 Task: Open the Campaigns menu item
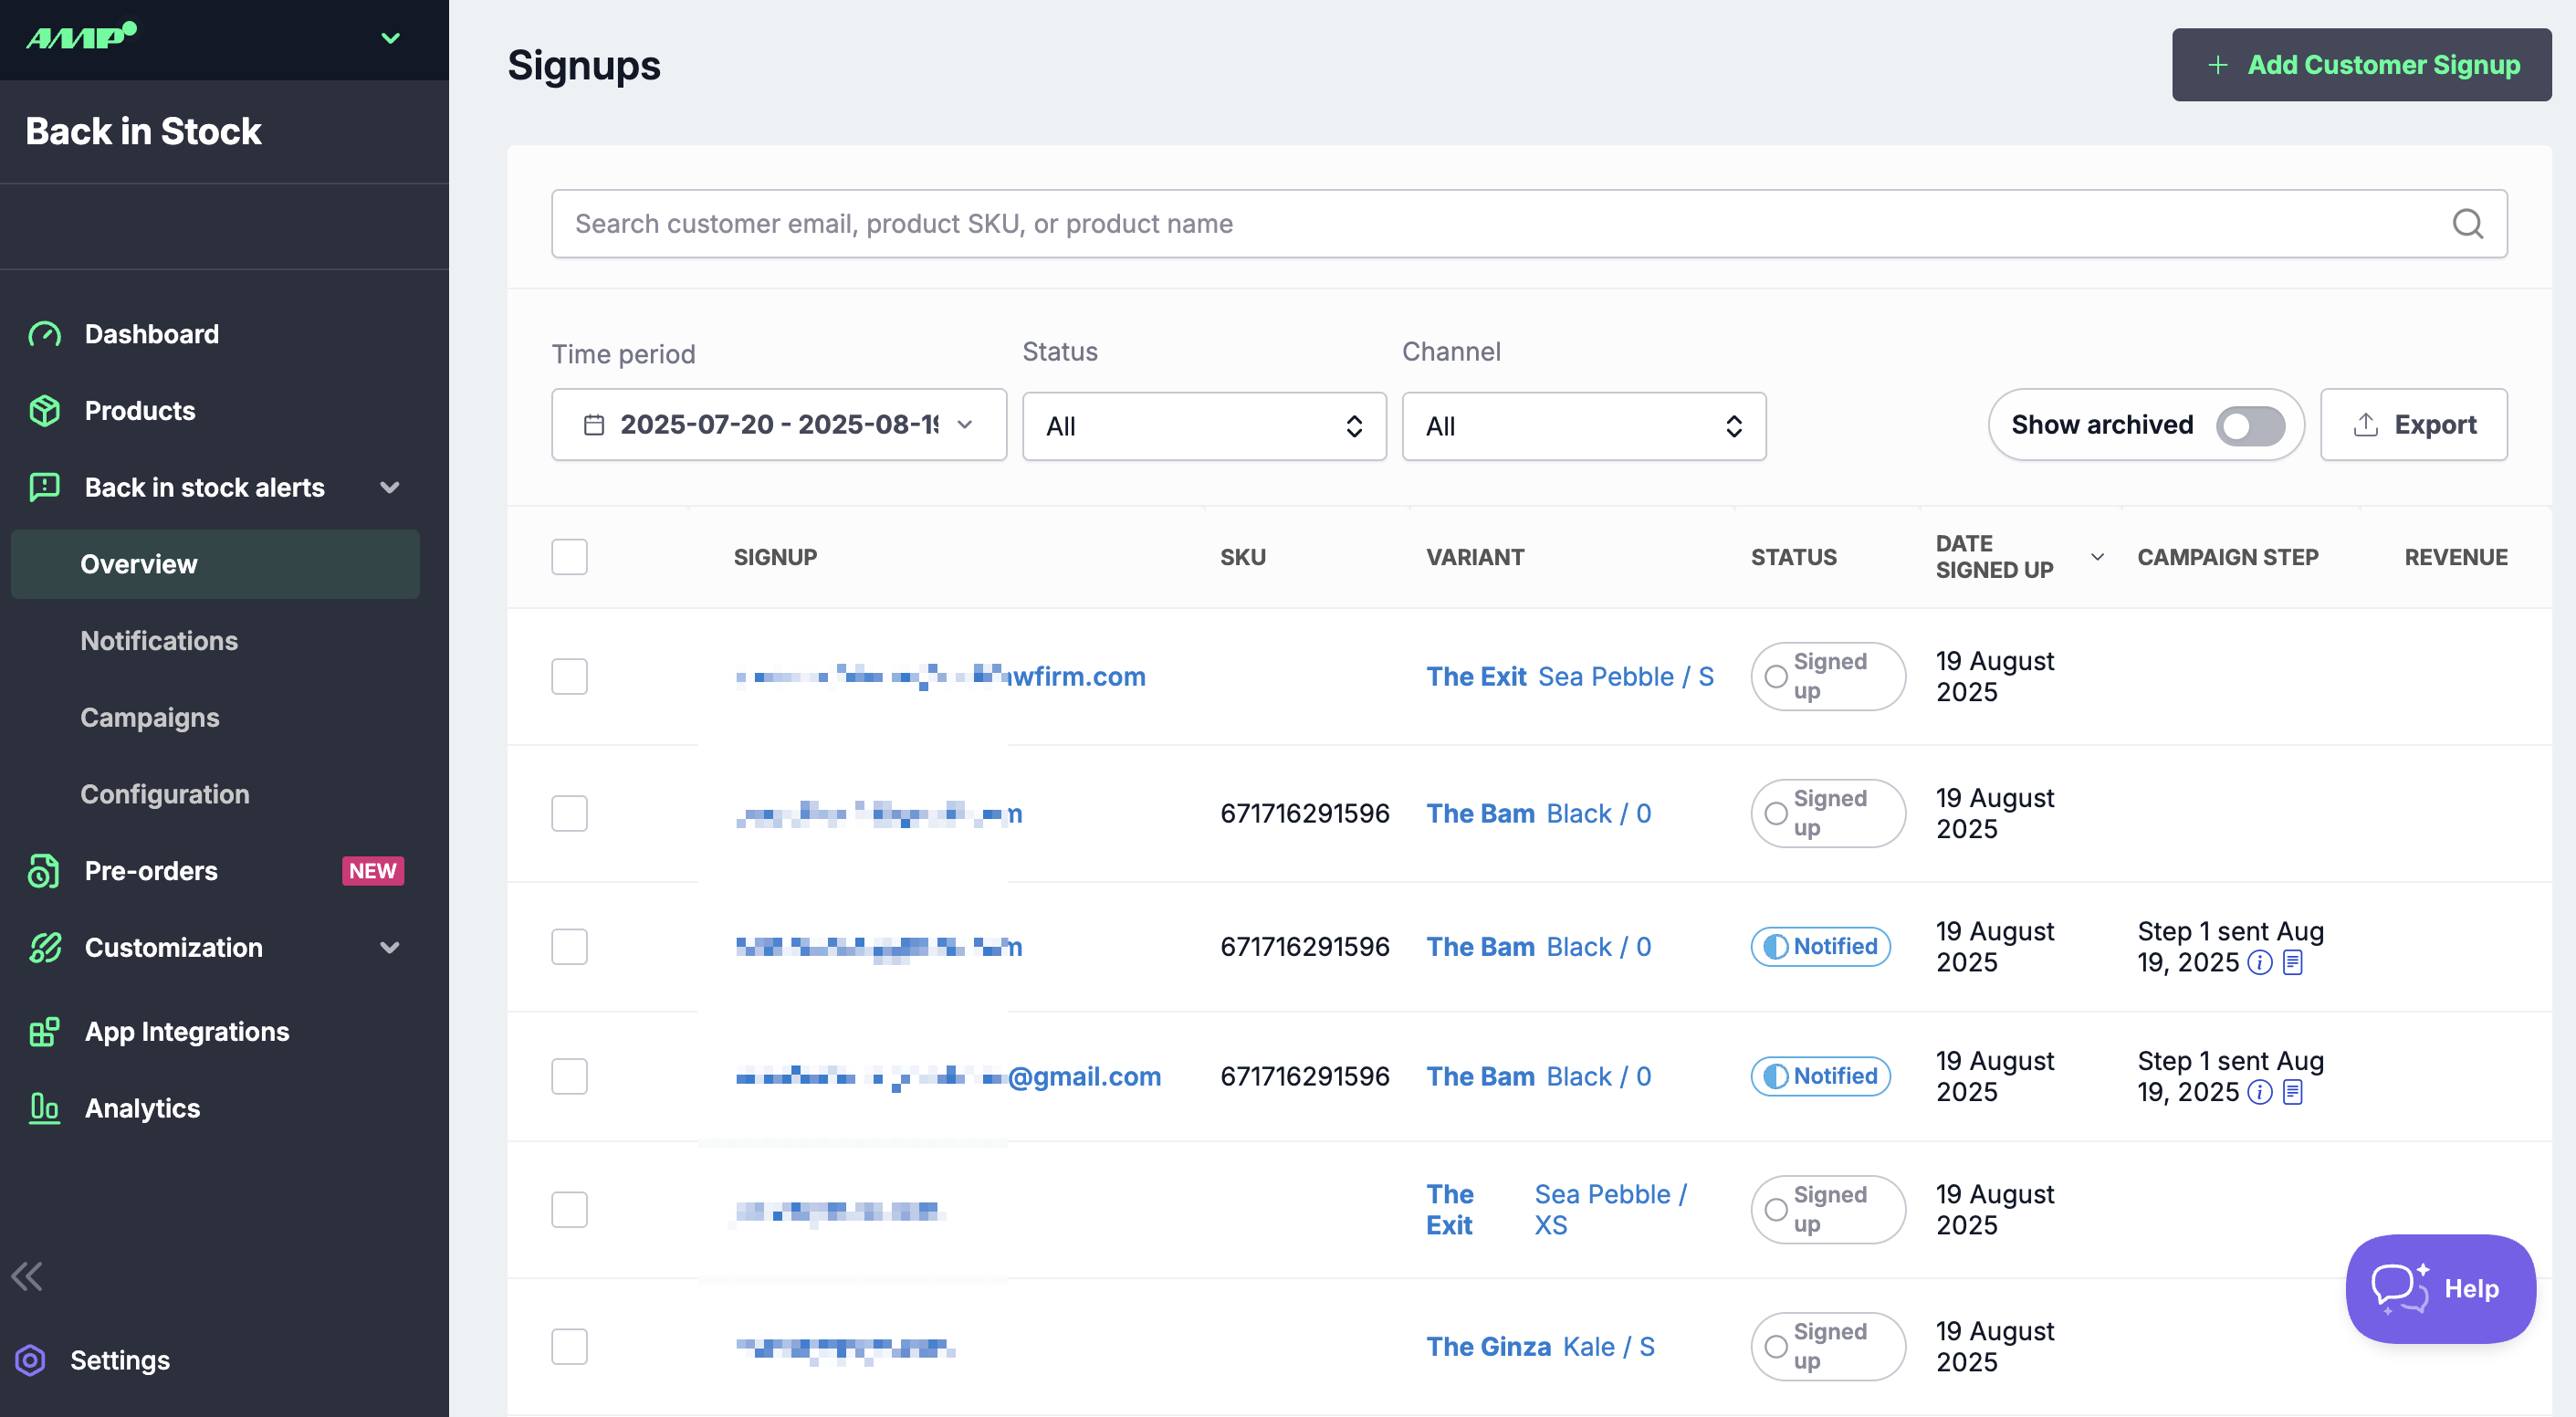click(x=150, y=718)
